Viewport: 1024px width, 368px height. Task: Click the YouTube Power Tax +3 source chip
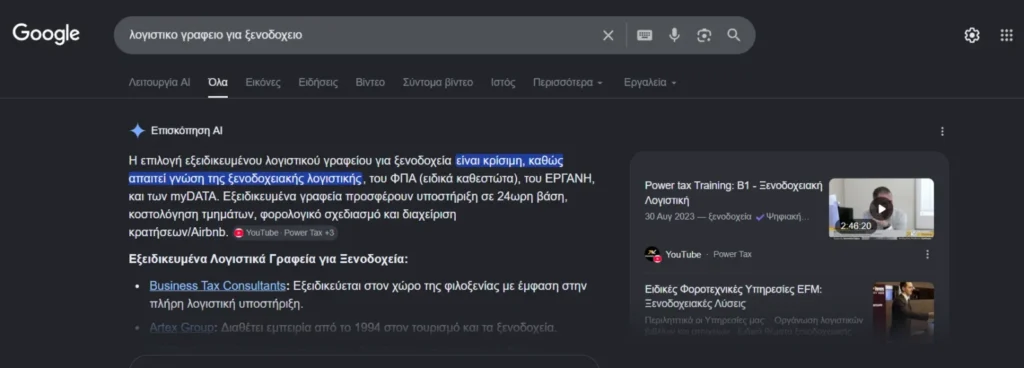(285, 233)
